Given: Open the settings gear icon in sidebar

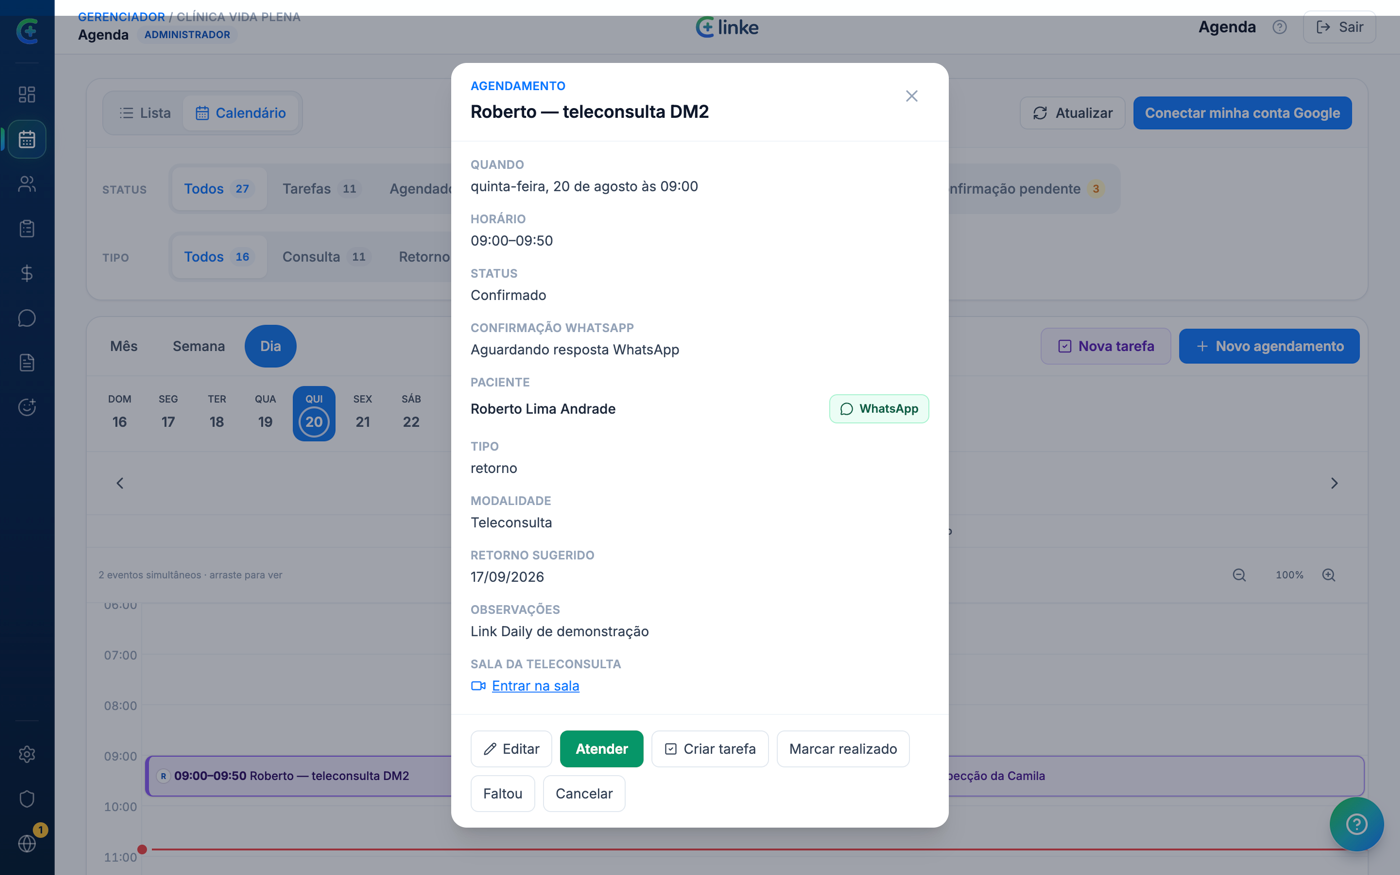Looking at the screenshot, I should coord(27,754).
